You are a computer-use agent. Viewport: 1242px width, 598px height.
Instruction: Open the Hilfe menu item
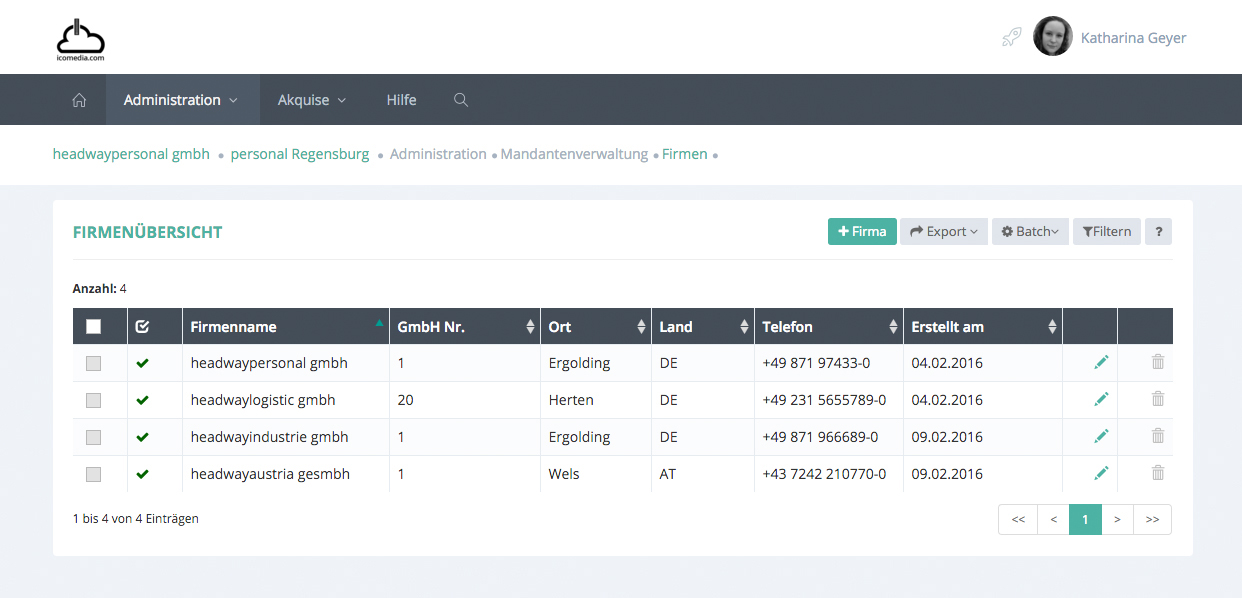tap(401, 100)
